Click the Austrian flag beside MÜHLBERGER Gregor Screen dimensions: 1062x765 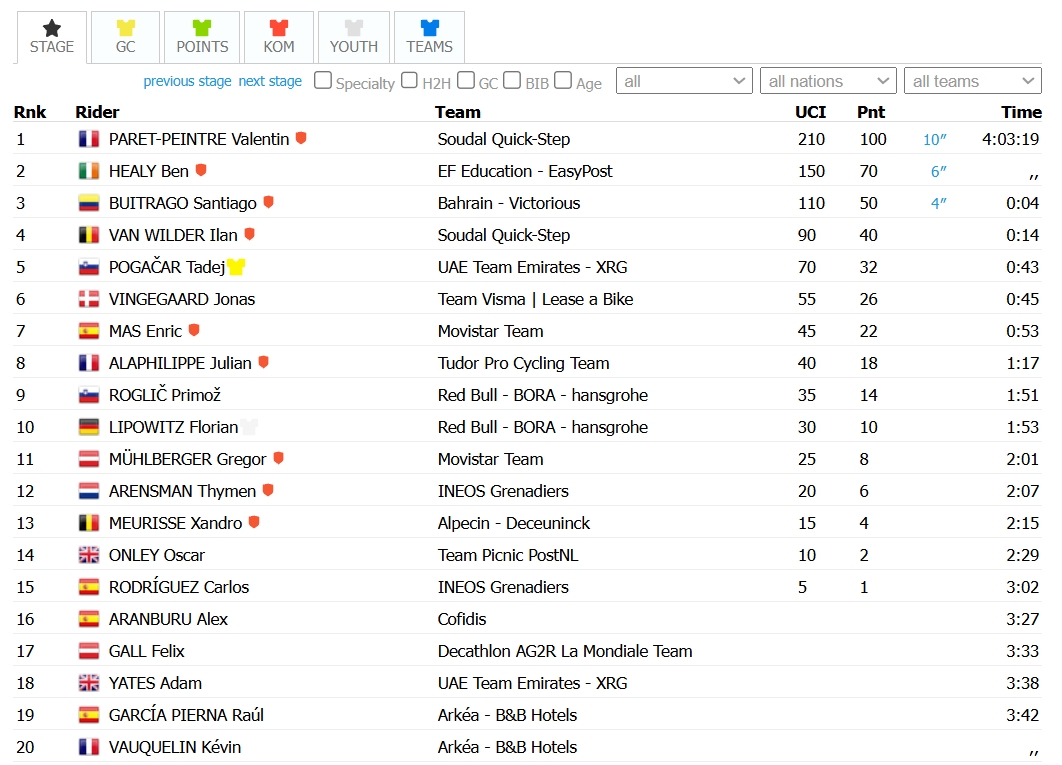pyautogui.click(x=89, y=459)
